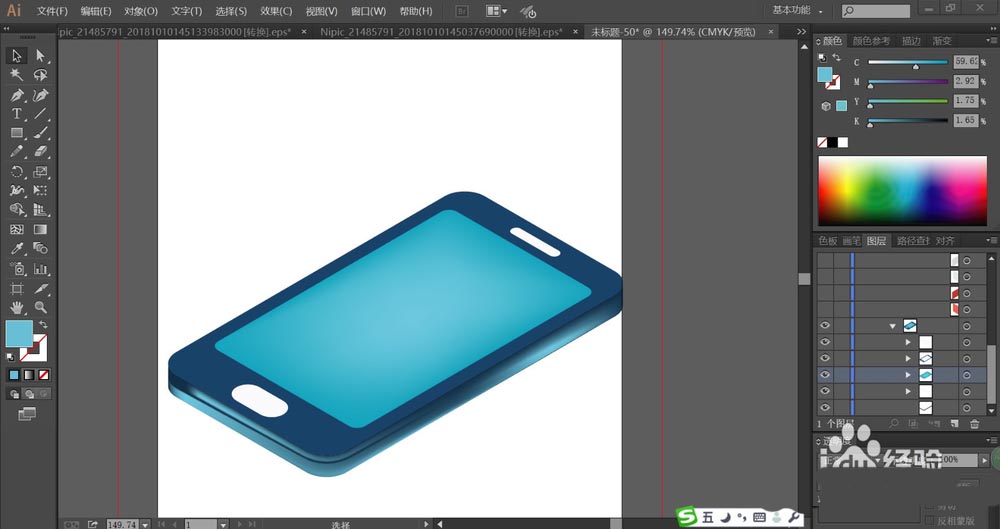Select the Shape Builder tool
The height and width of the screenshot is (529, 1000).
click(17, 210)
